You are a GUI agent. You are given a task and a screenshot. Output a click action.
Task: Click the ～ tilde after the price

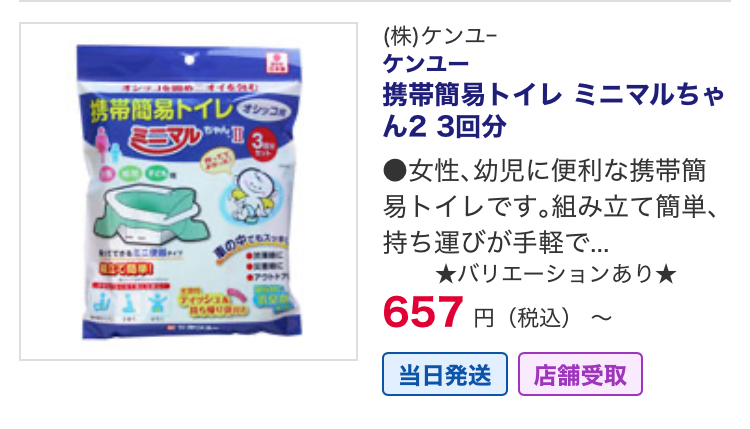602,318
